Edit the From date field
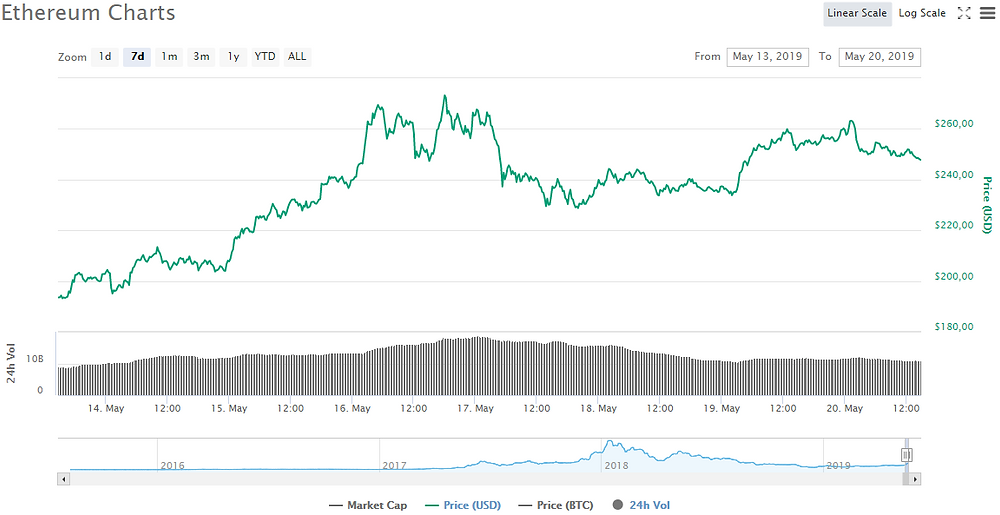This screenshot has height=515, width=1000. point(767,57)
